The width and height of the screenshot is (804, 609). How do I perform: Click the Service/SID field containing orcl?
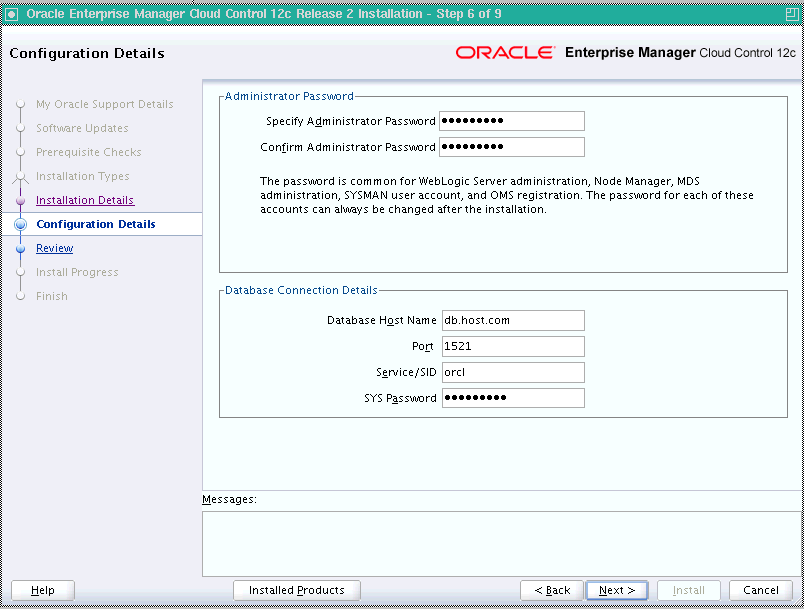(x=513, y=373)
